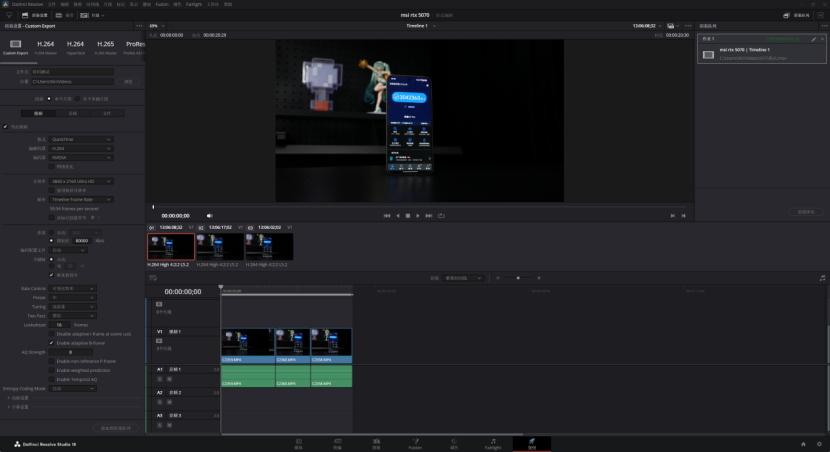This screenshot has width=830, height=452.
Task: Enable the weighted prediction checkbox
Action: [52, 370]
